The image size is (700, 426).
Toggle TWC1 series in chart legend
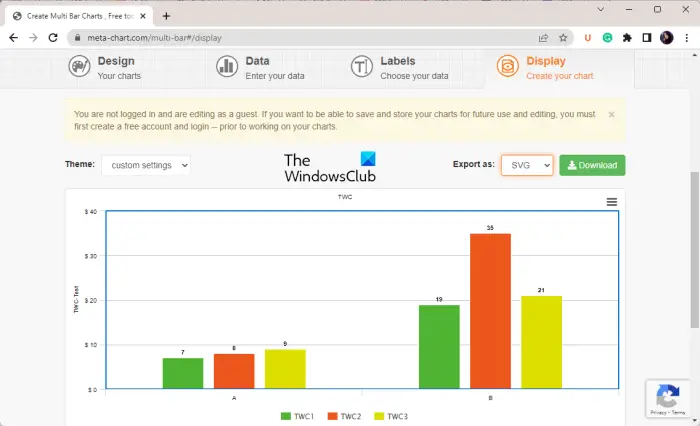click(x=297, y=416)
